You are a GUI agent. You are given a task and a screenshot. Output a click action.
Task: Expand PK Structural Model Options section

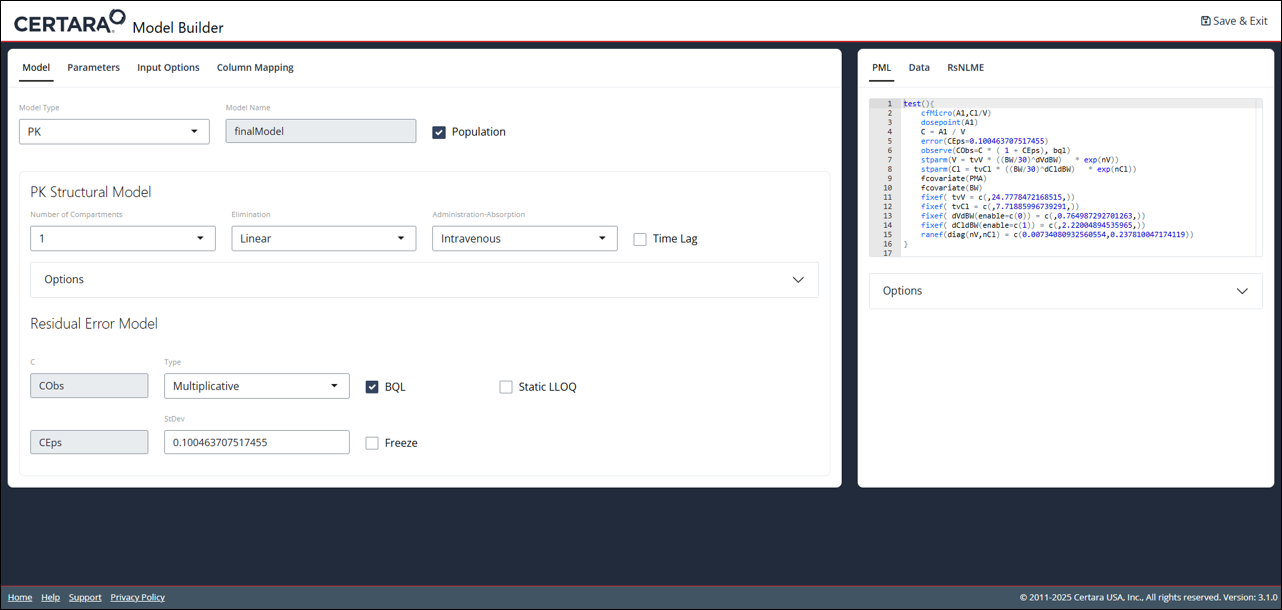pyautogui.click(x=424, y=280)
